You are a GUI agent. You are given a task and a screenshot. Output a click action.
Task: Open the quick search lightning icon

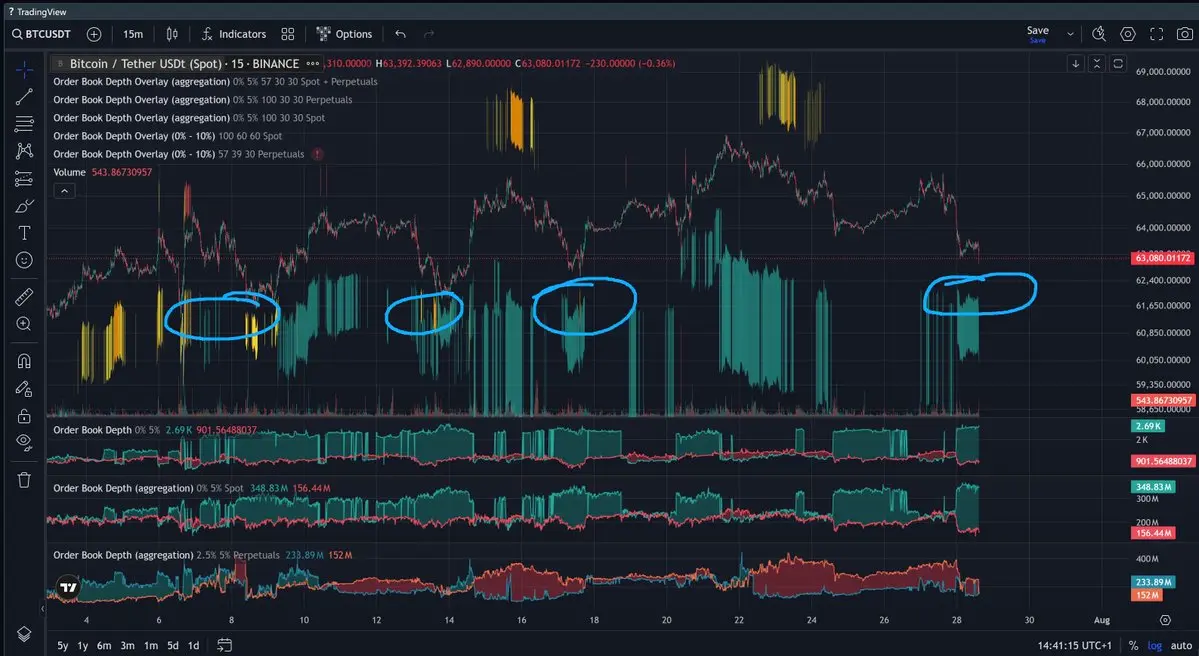pyautogui.click(x=1099, y=34)
